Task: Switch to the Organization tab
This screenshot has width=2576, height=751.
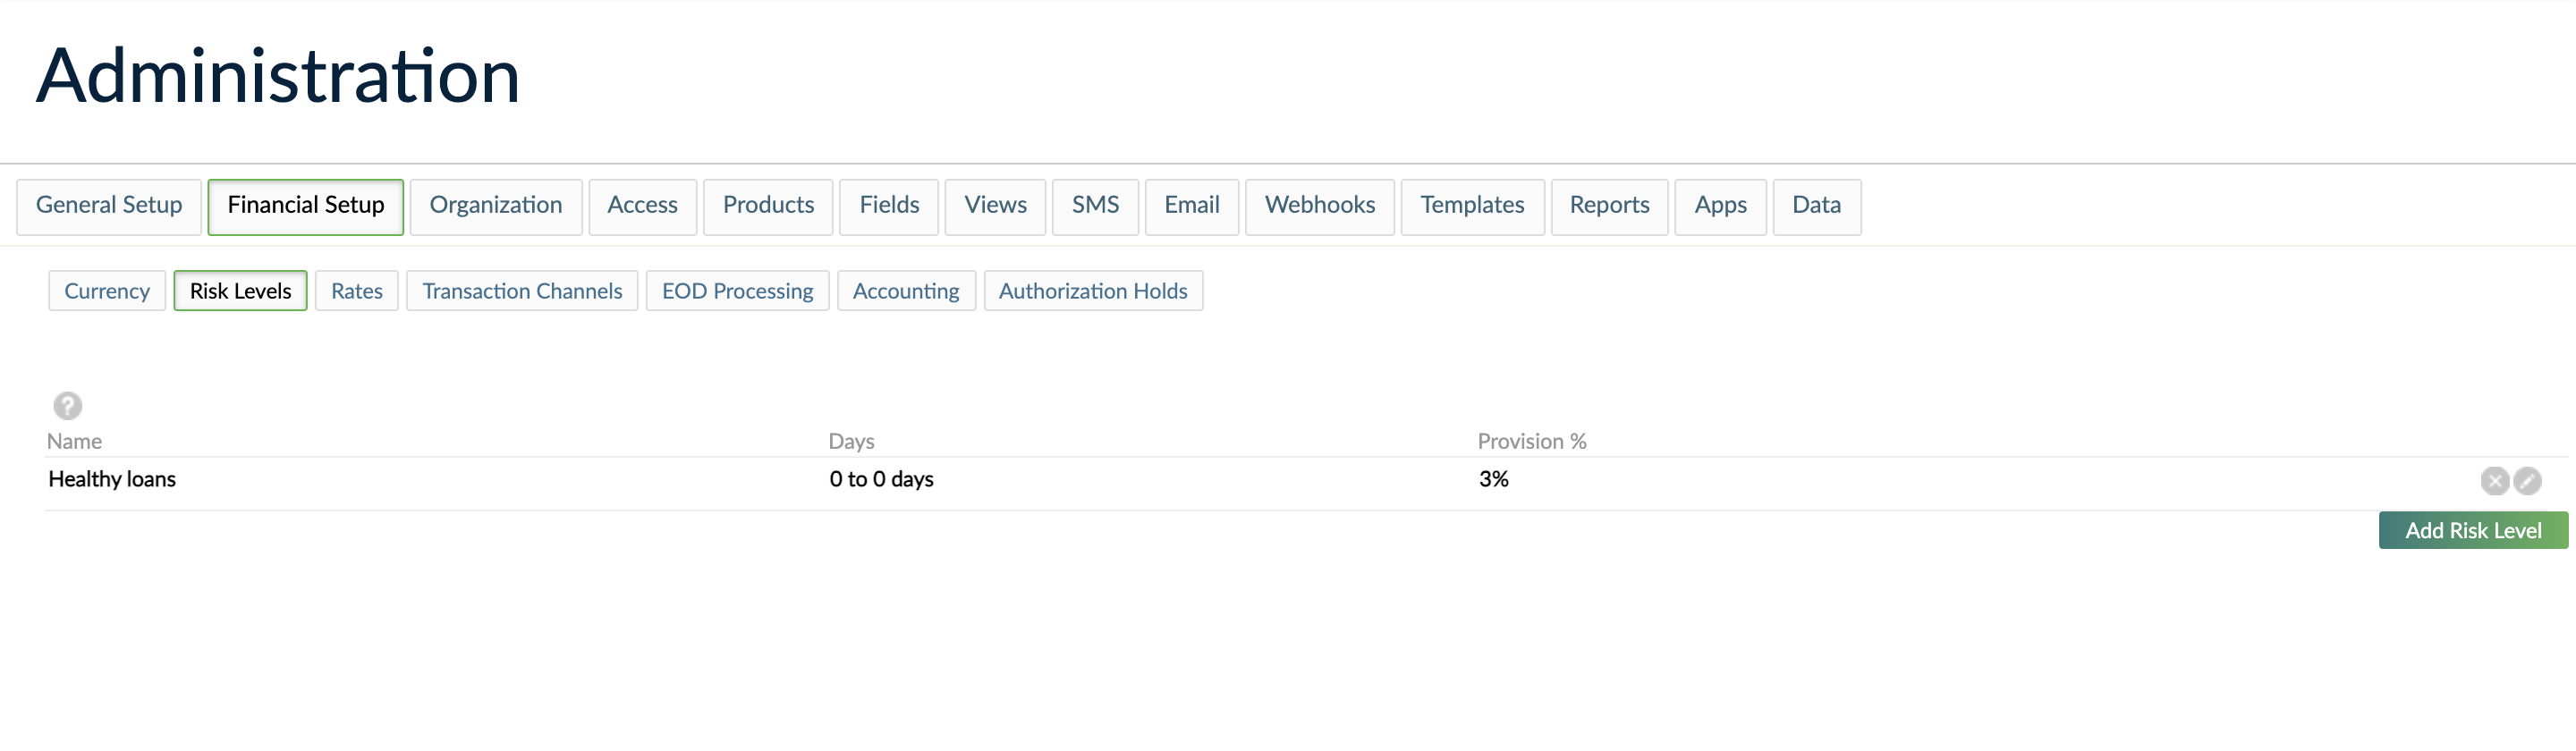Action: click(x=495, y=206)
